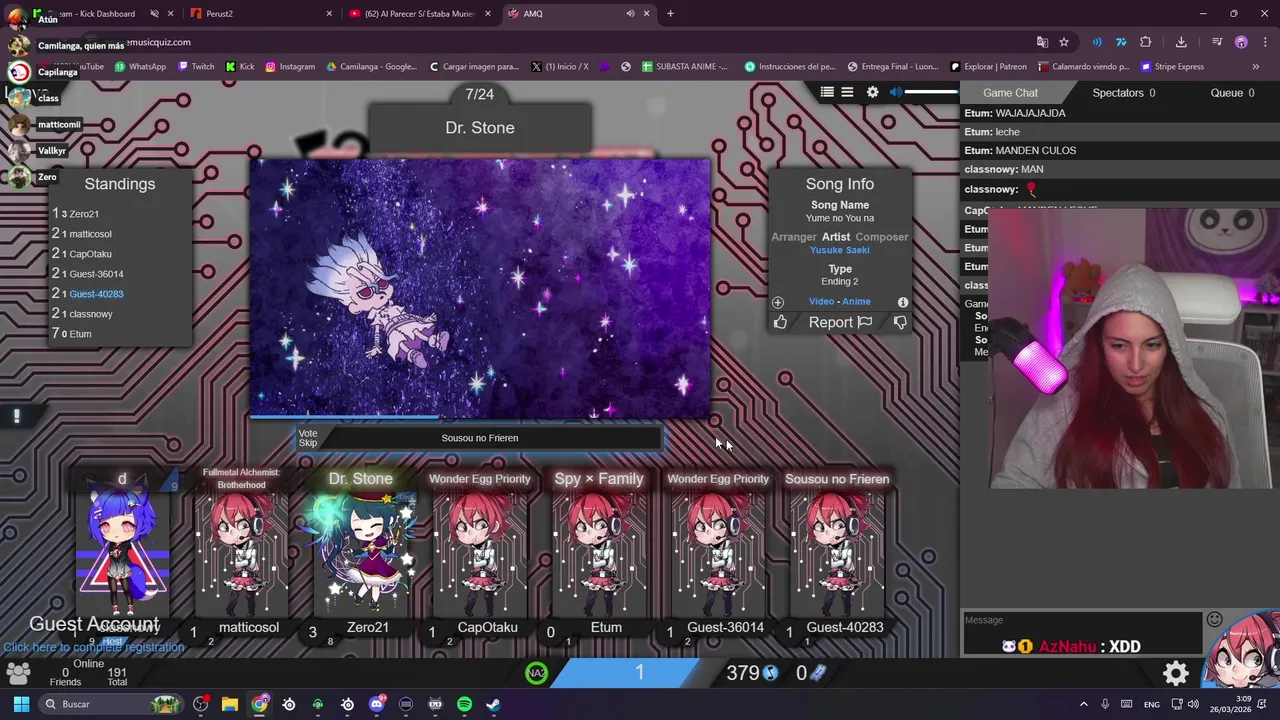
Task: Open the Video link in Song Info
Action: pos(821,301)
